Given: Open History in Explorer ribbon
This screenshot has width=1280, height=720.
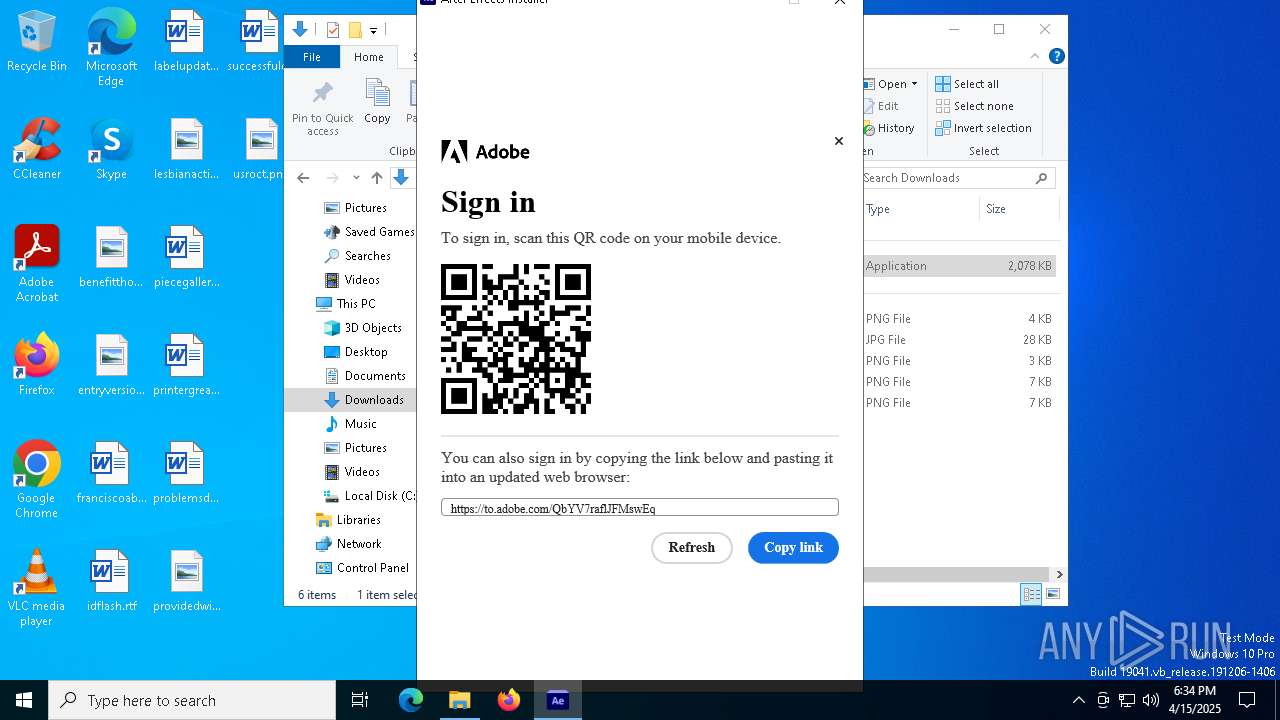Looking at the screenshot, I should tap(889, 128).
